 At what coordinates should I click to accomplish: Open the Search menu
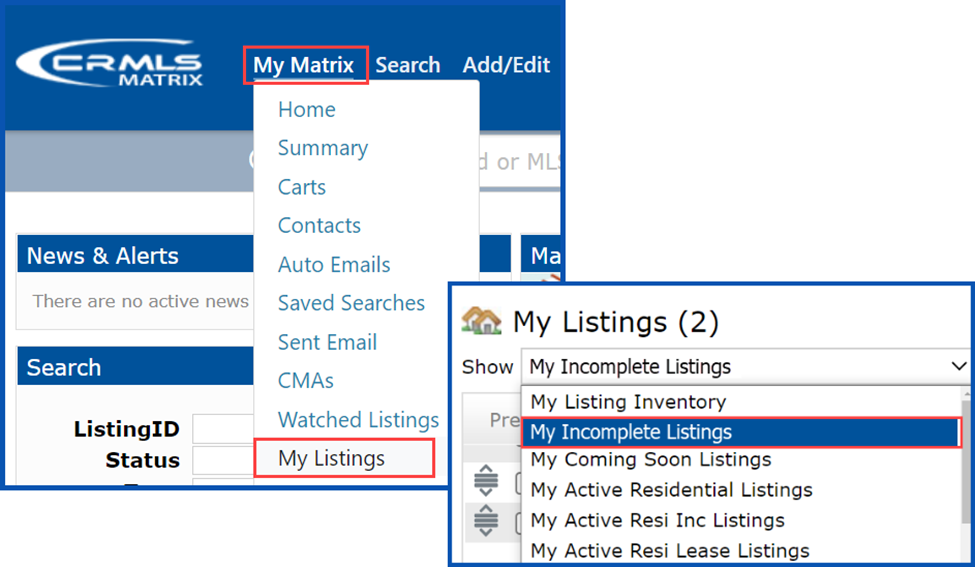(407, 65)
